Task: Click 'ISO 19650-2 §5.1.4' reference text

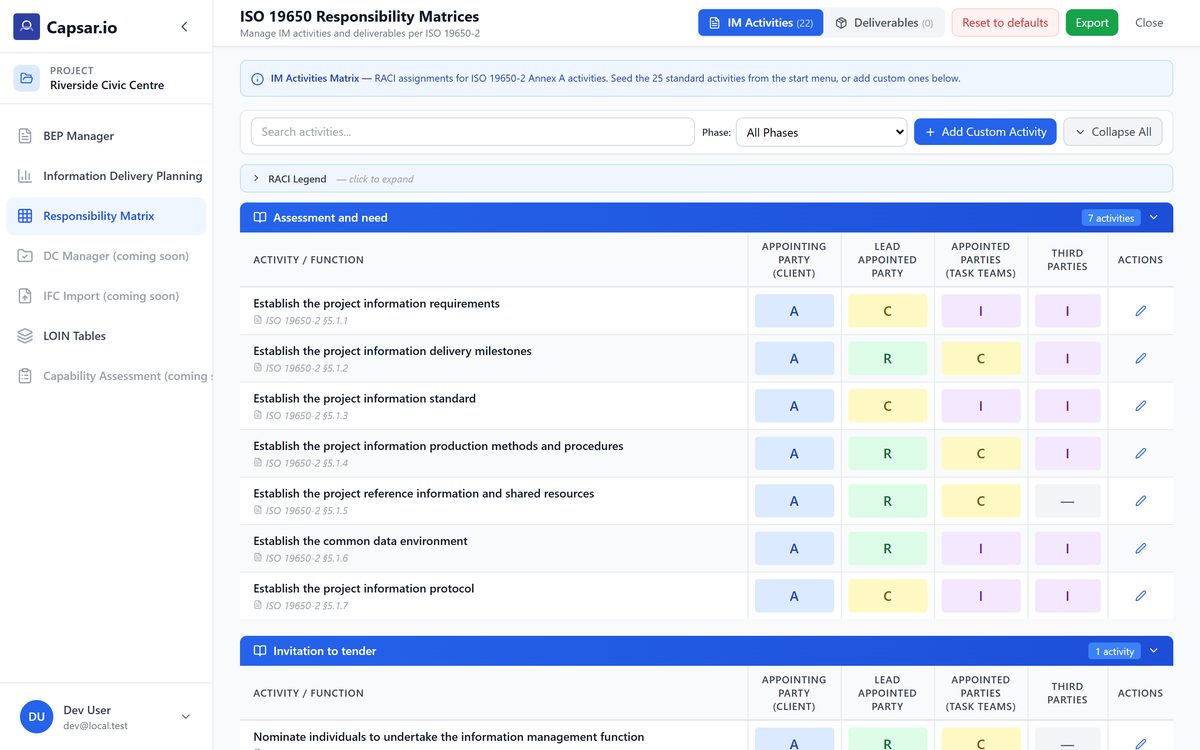Action: (x=307, y=463)
